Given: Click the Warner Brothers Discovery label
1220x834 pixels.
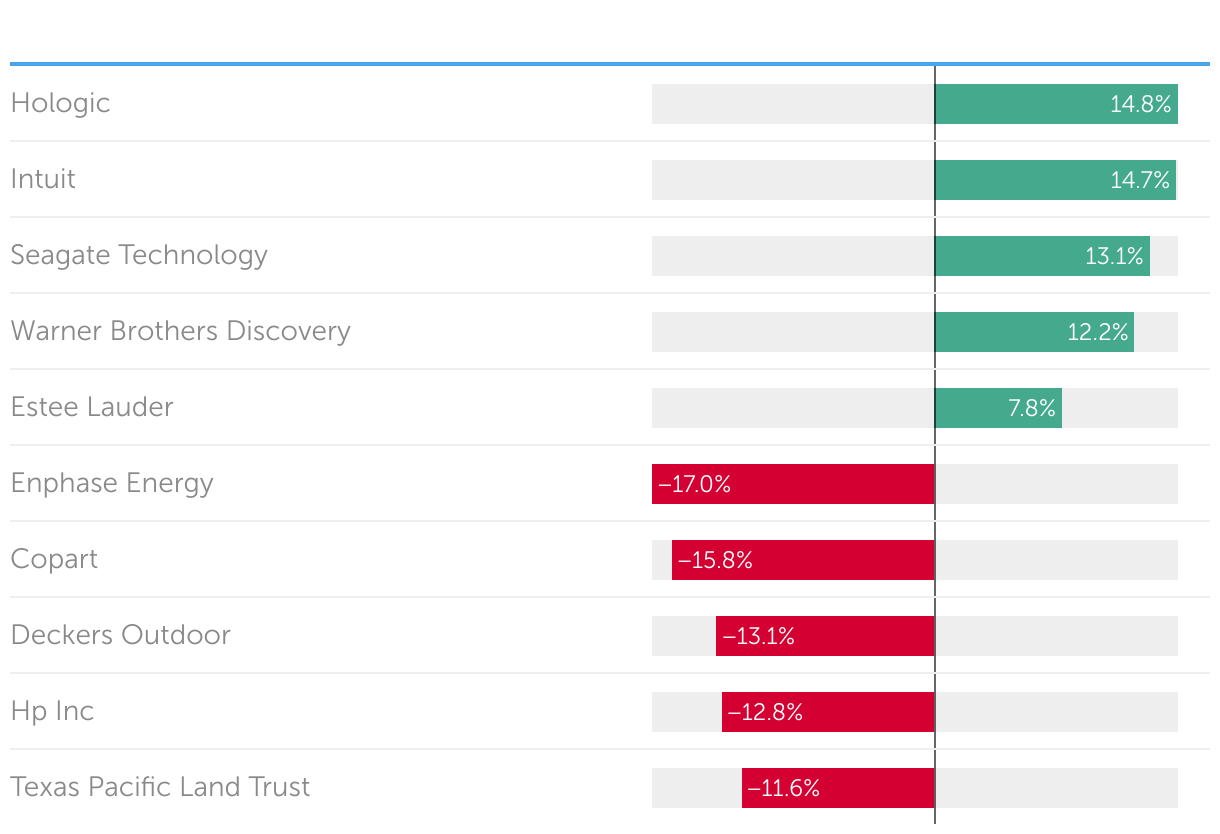Looking at the screenshot, I should point(180,331).
